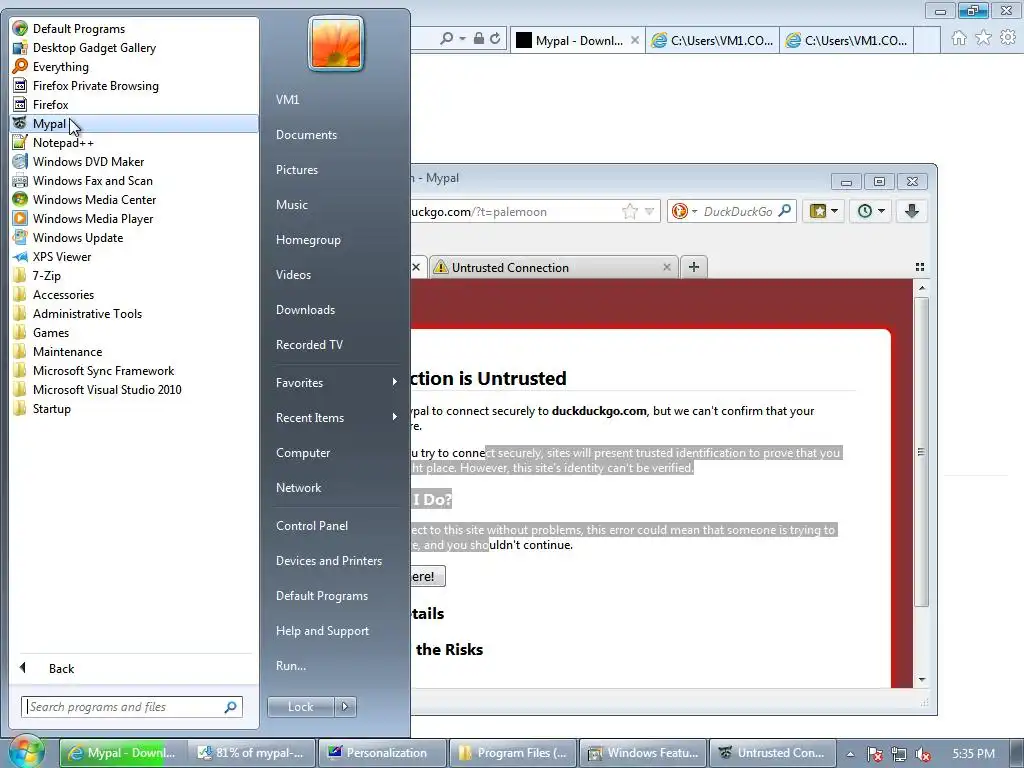Expand the Games folder

(134, 332)
